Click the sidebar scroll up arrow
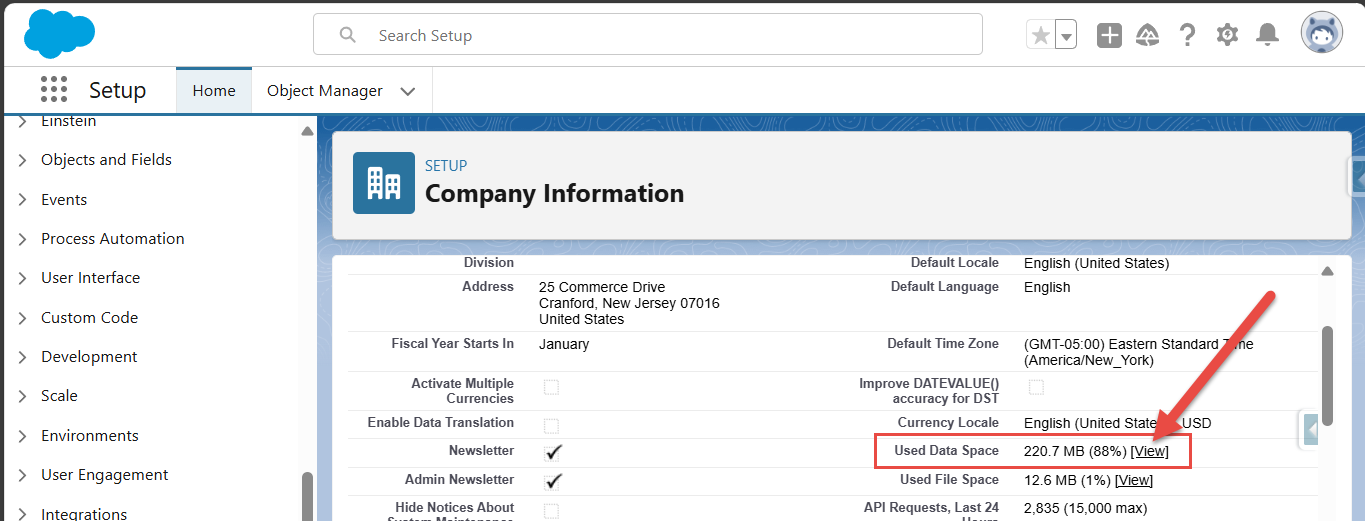Screen dimensions: 1365x521 point(307,131)
